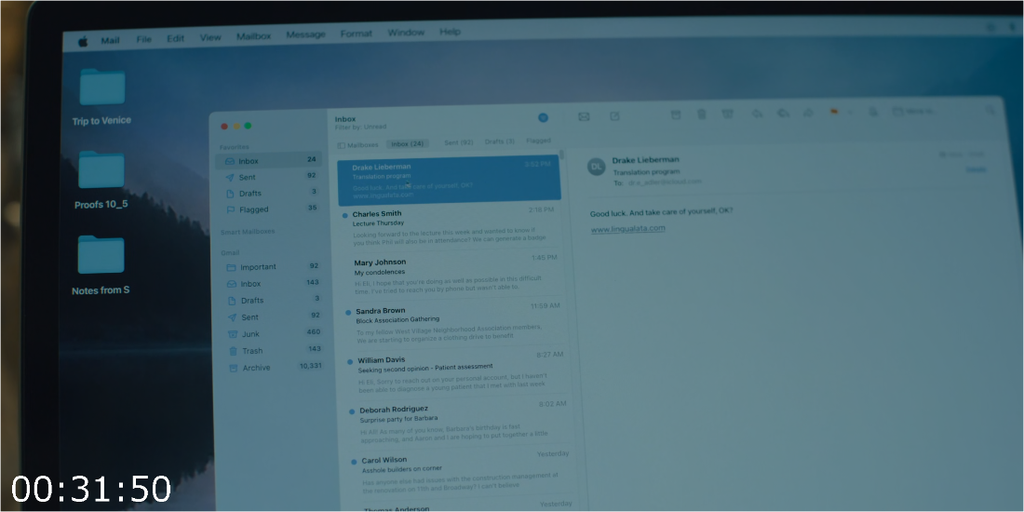Open the Gmail Inbox with 143 messages
This screenshot has width=1024, height=512.
point(270,283)
